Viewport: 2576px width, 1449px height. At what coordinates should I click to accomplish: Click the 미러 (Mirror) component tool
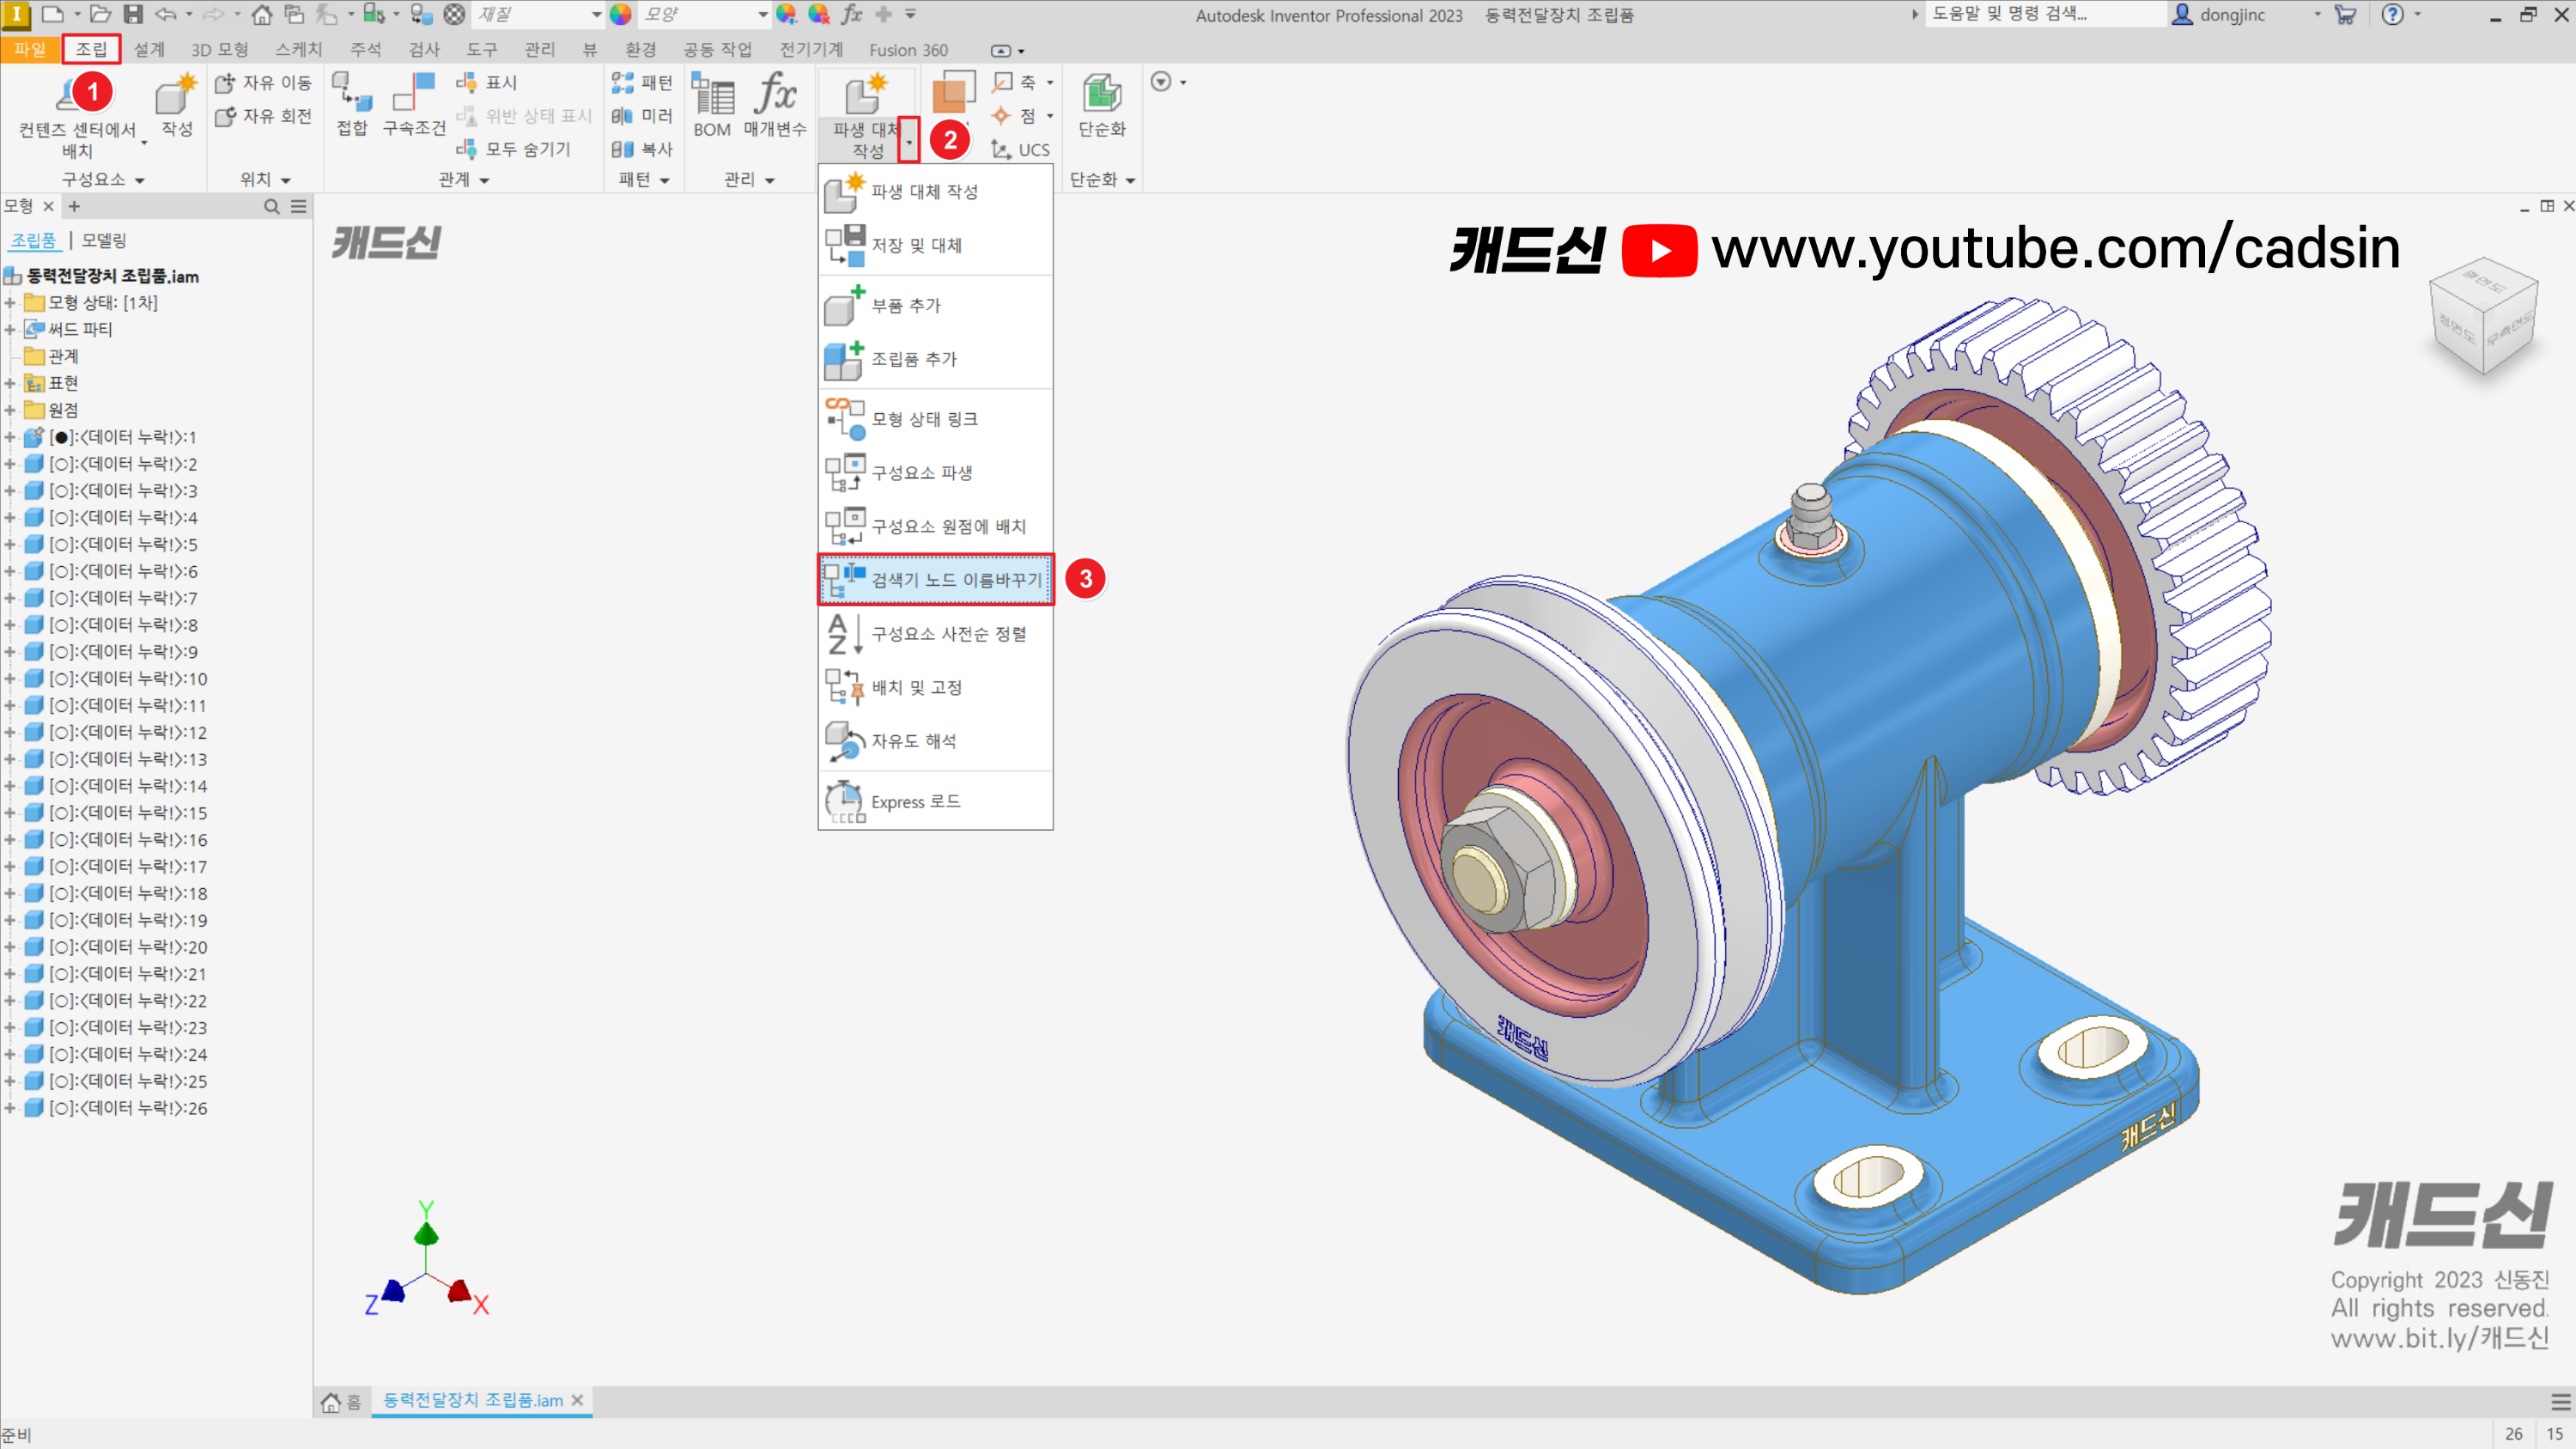point(642,116)
